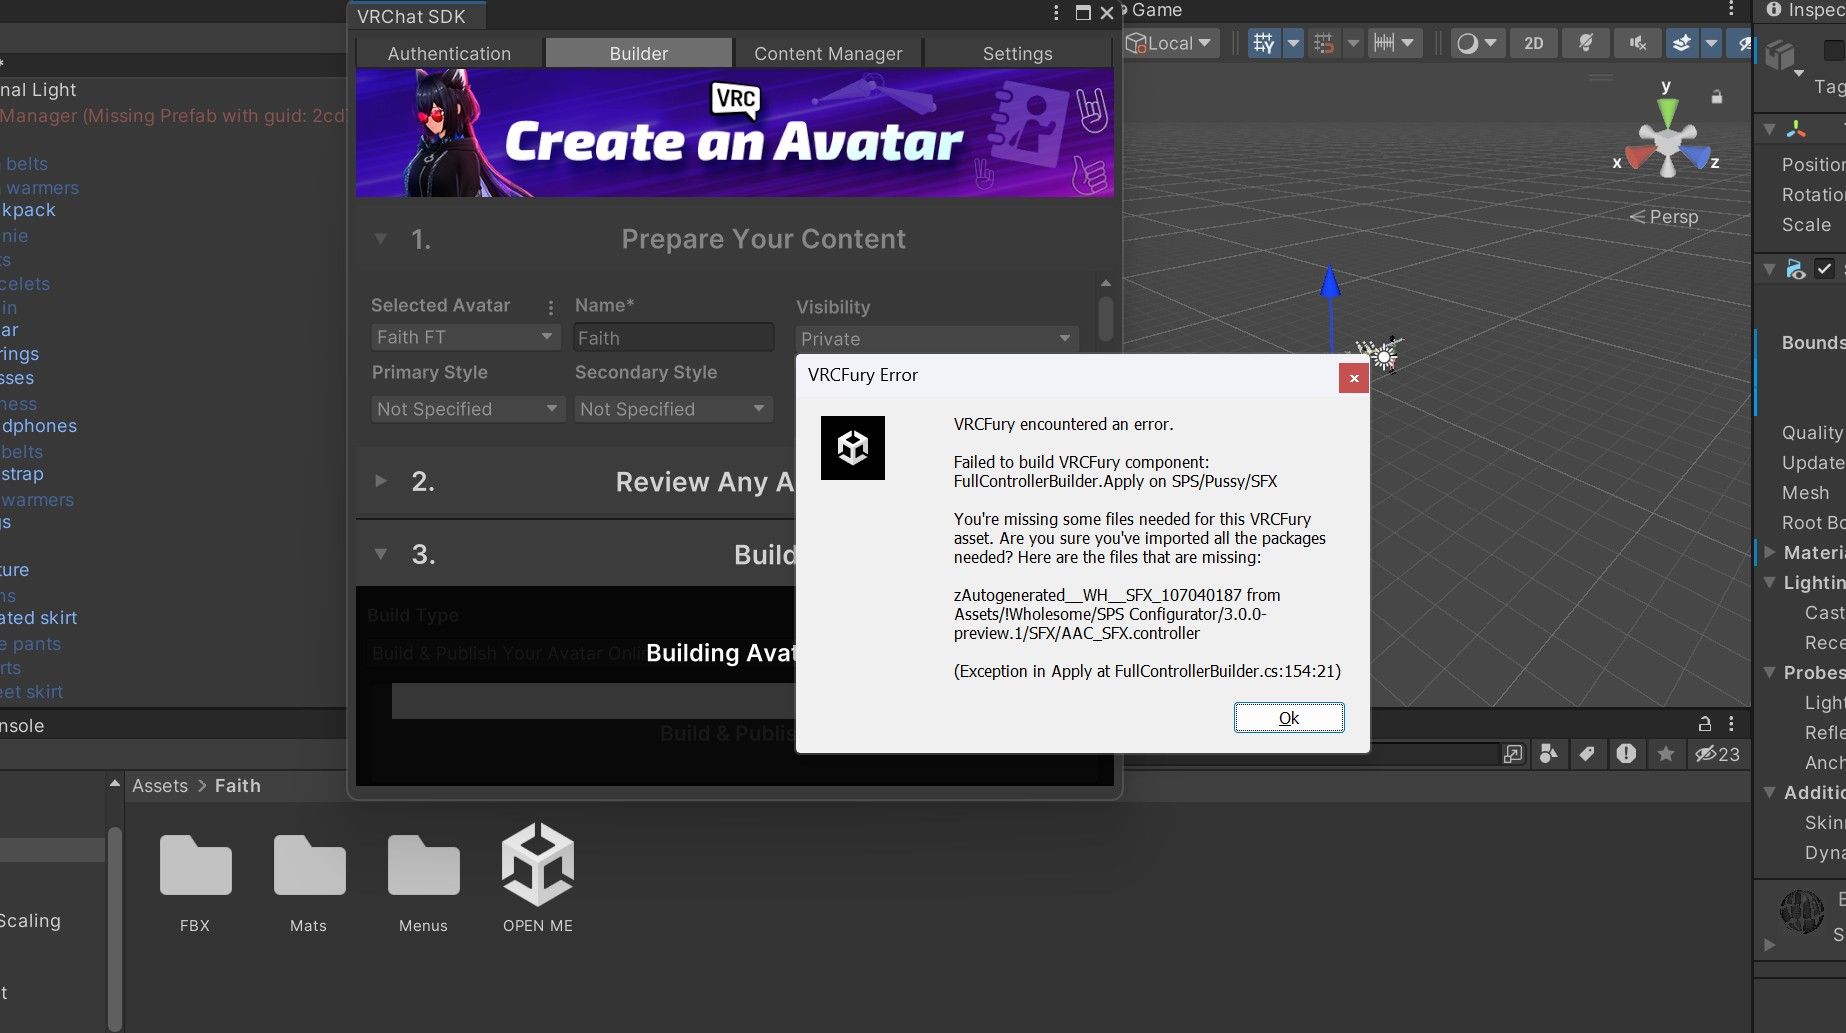Open the VRChat SDK window options menu
This screenshot has width=1846, height=1033.
(1056, 13)
